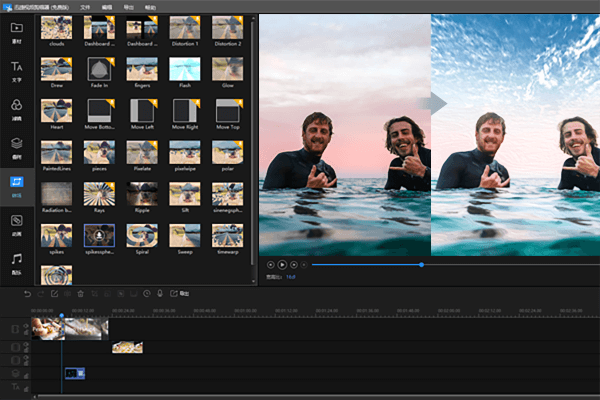The image size is (600, 400).
Task: Click the microphone voiceover icon
Action: coord(160,294)
